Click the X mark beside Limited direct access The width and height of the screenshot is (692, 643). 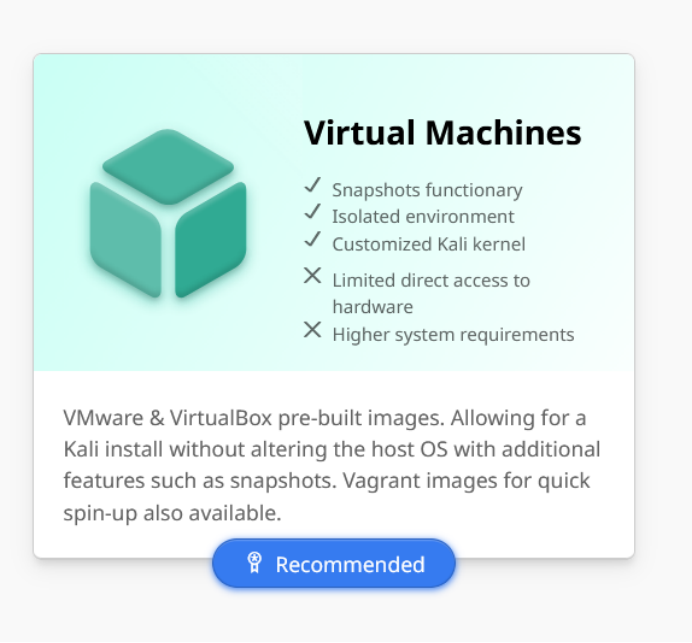312,276
